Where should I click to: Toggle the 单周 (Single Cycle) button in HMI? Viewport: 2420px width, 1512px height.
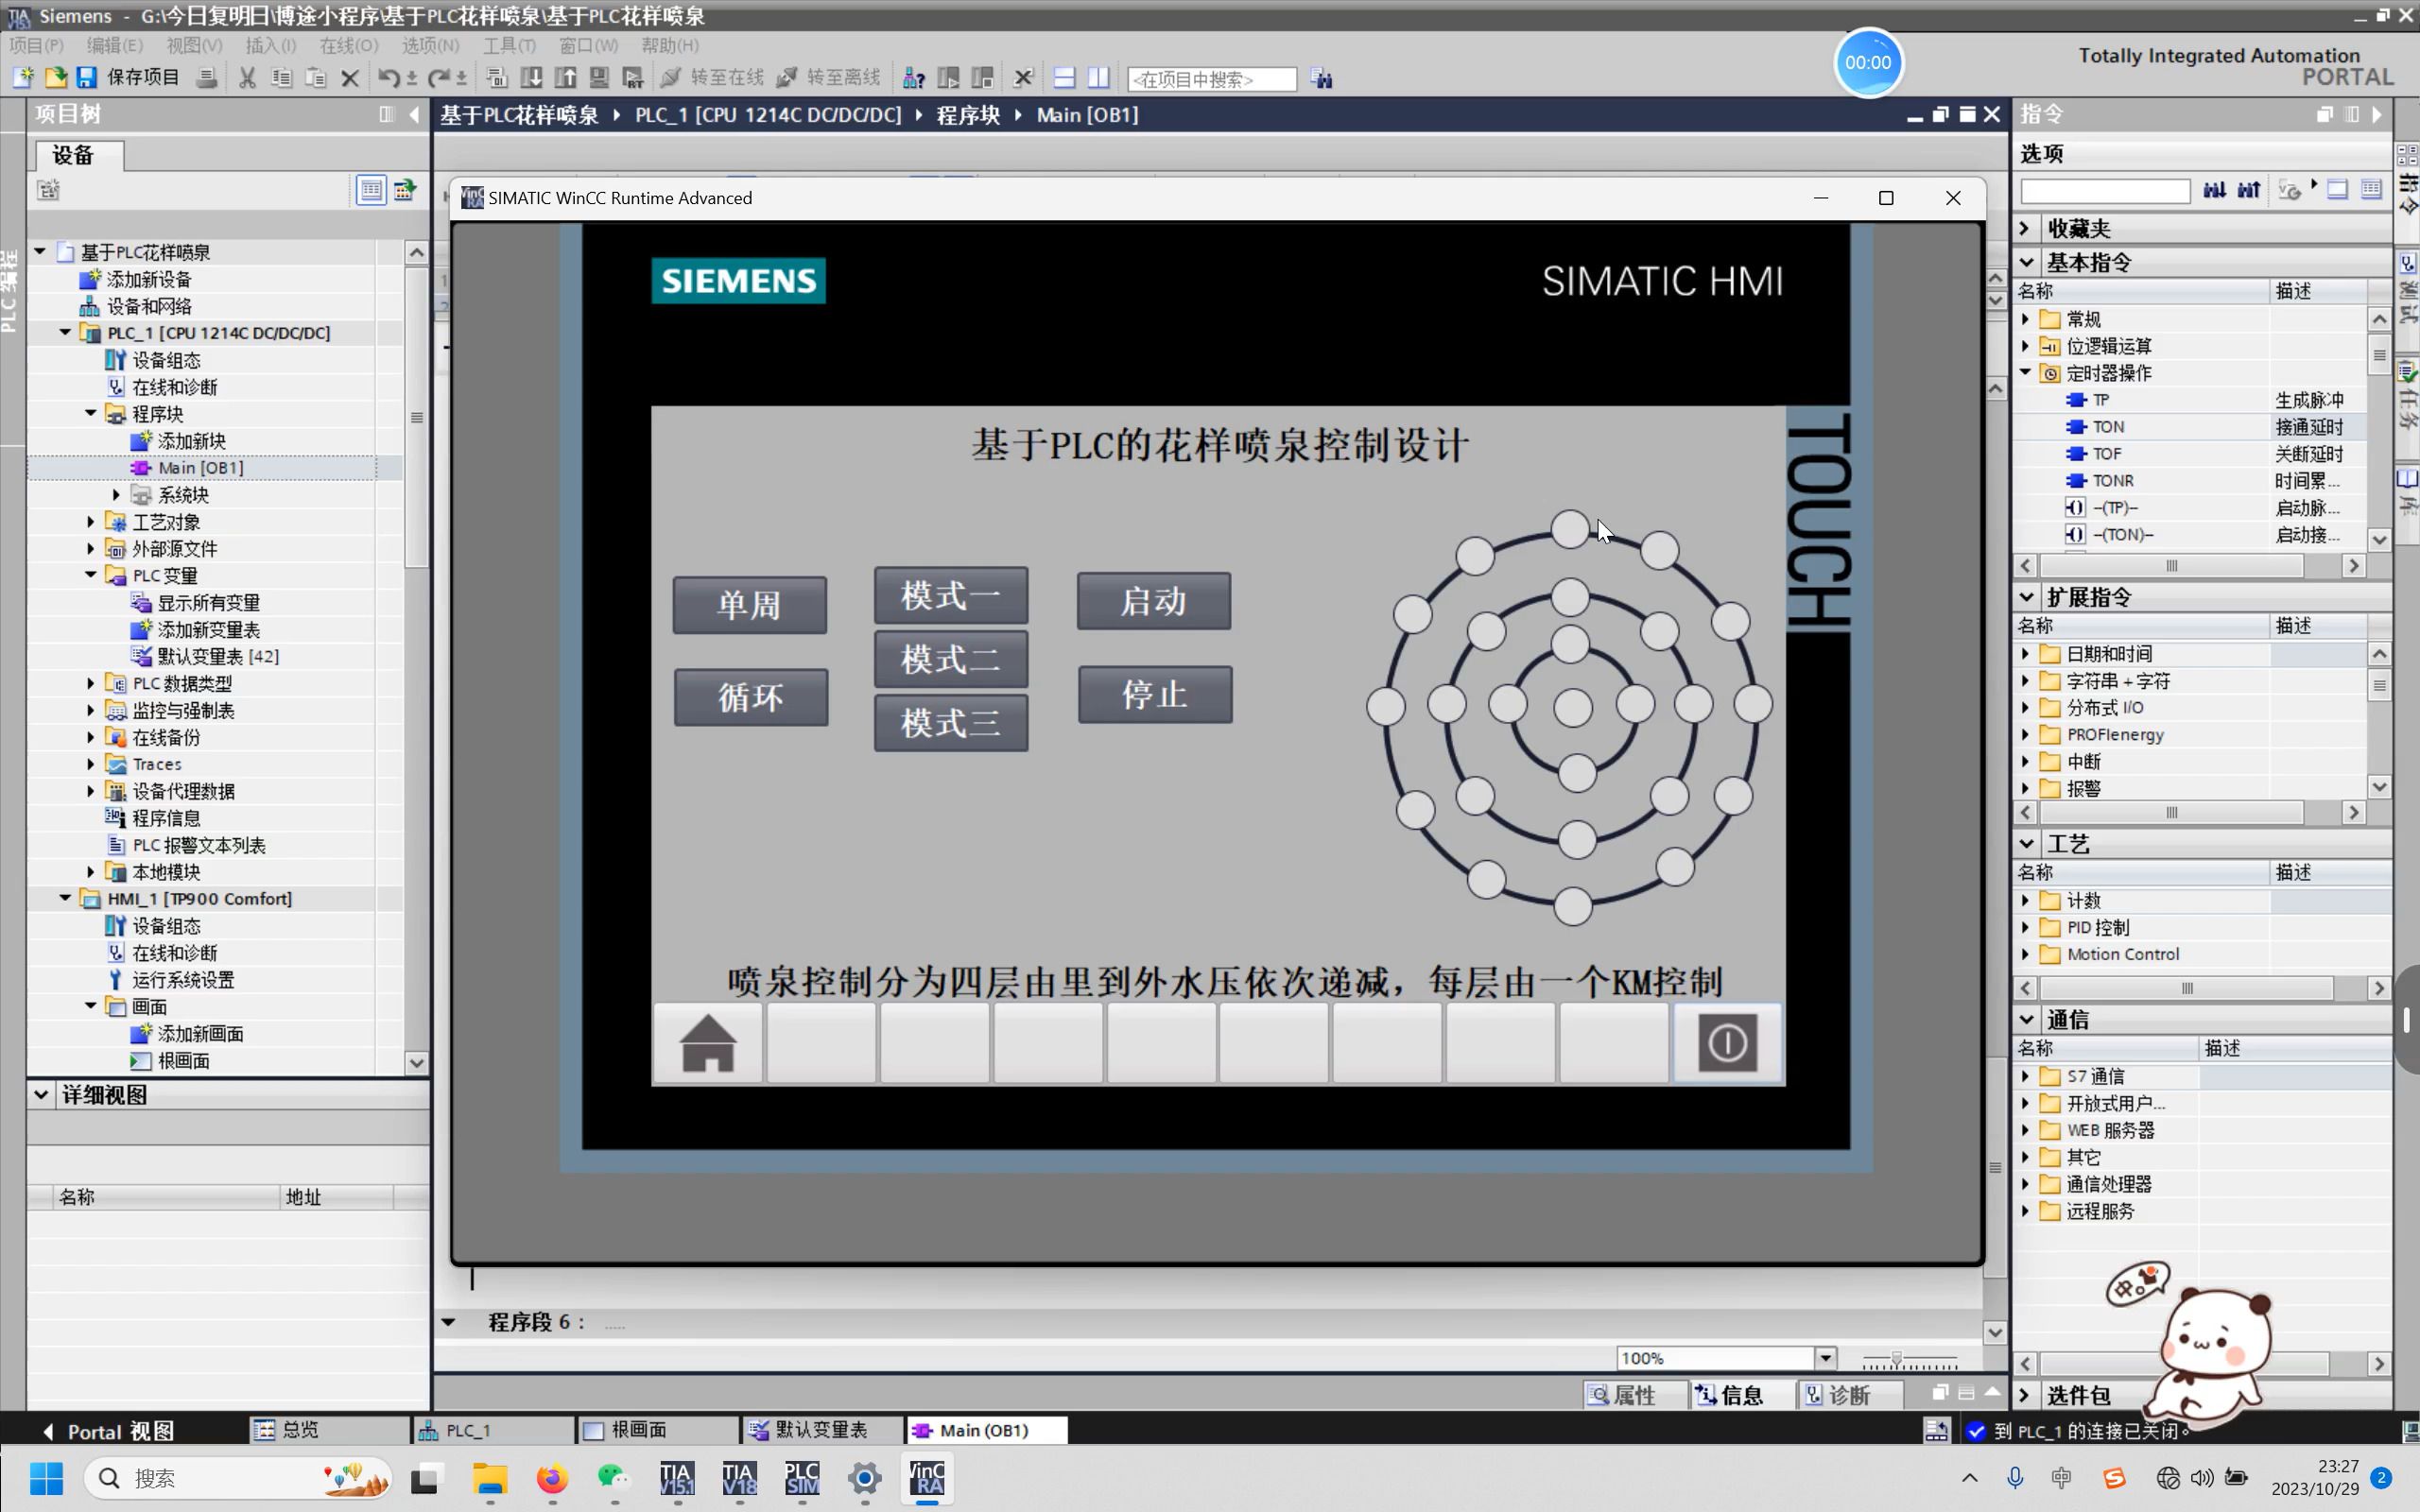point(748,601)
